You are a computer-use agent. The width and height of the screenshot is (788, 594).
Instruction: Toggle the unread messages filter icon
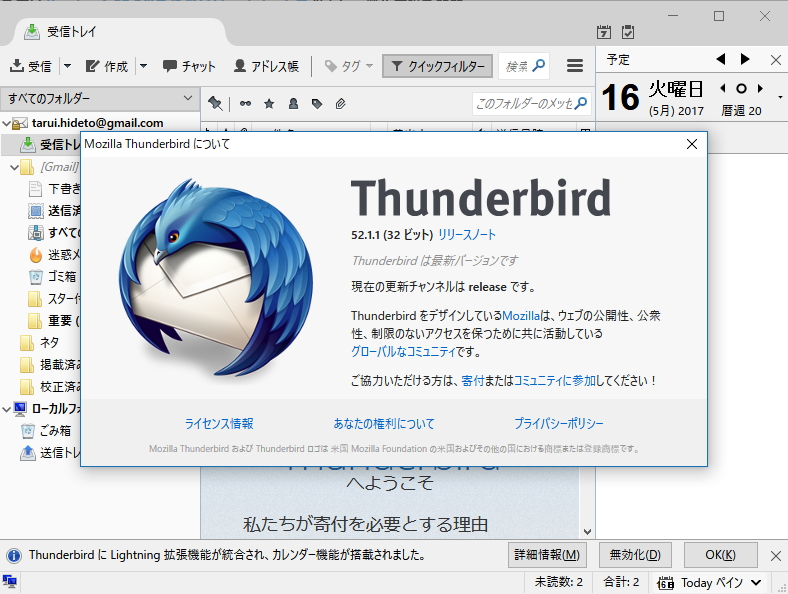[245, 104]
